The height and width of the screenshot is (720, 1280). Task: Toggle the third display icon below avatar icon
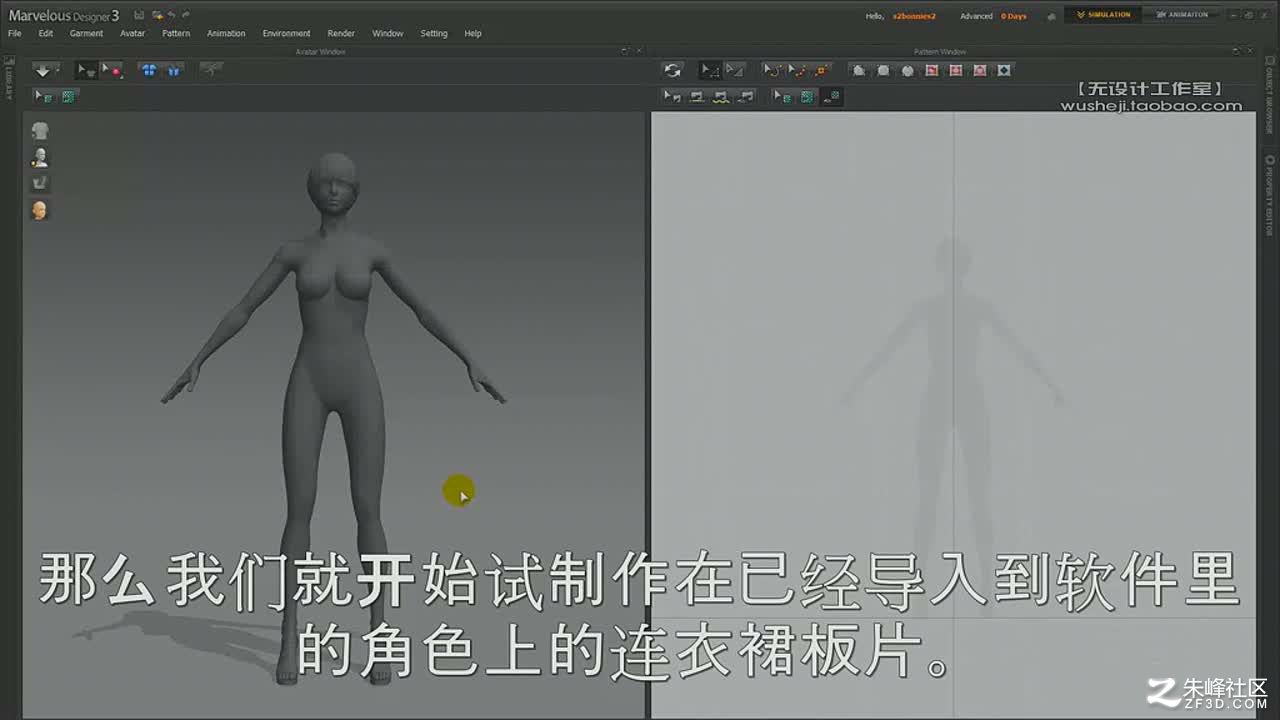(40, 183)
